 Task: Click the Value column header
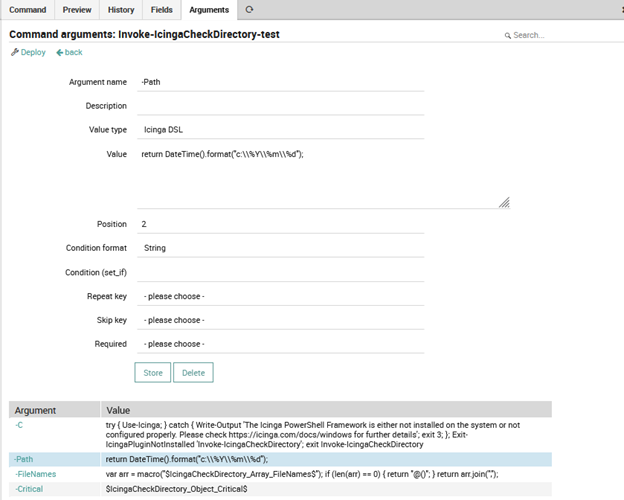326,410
